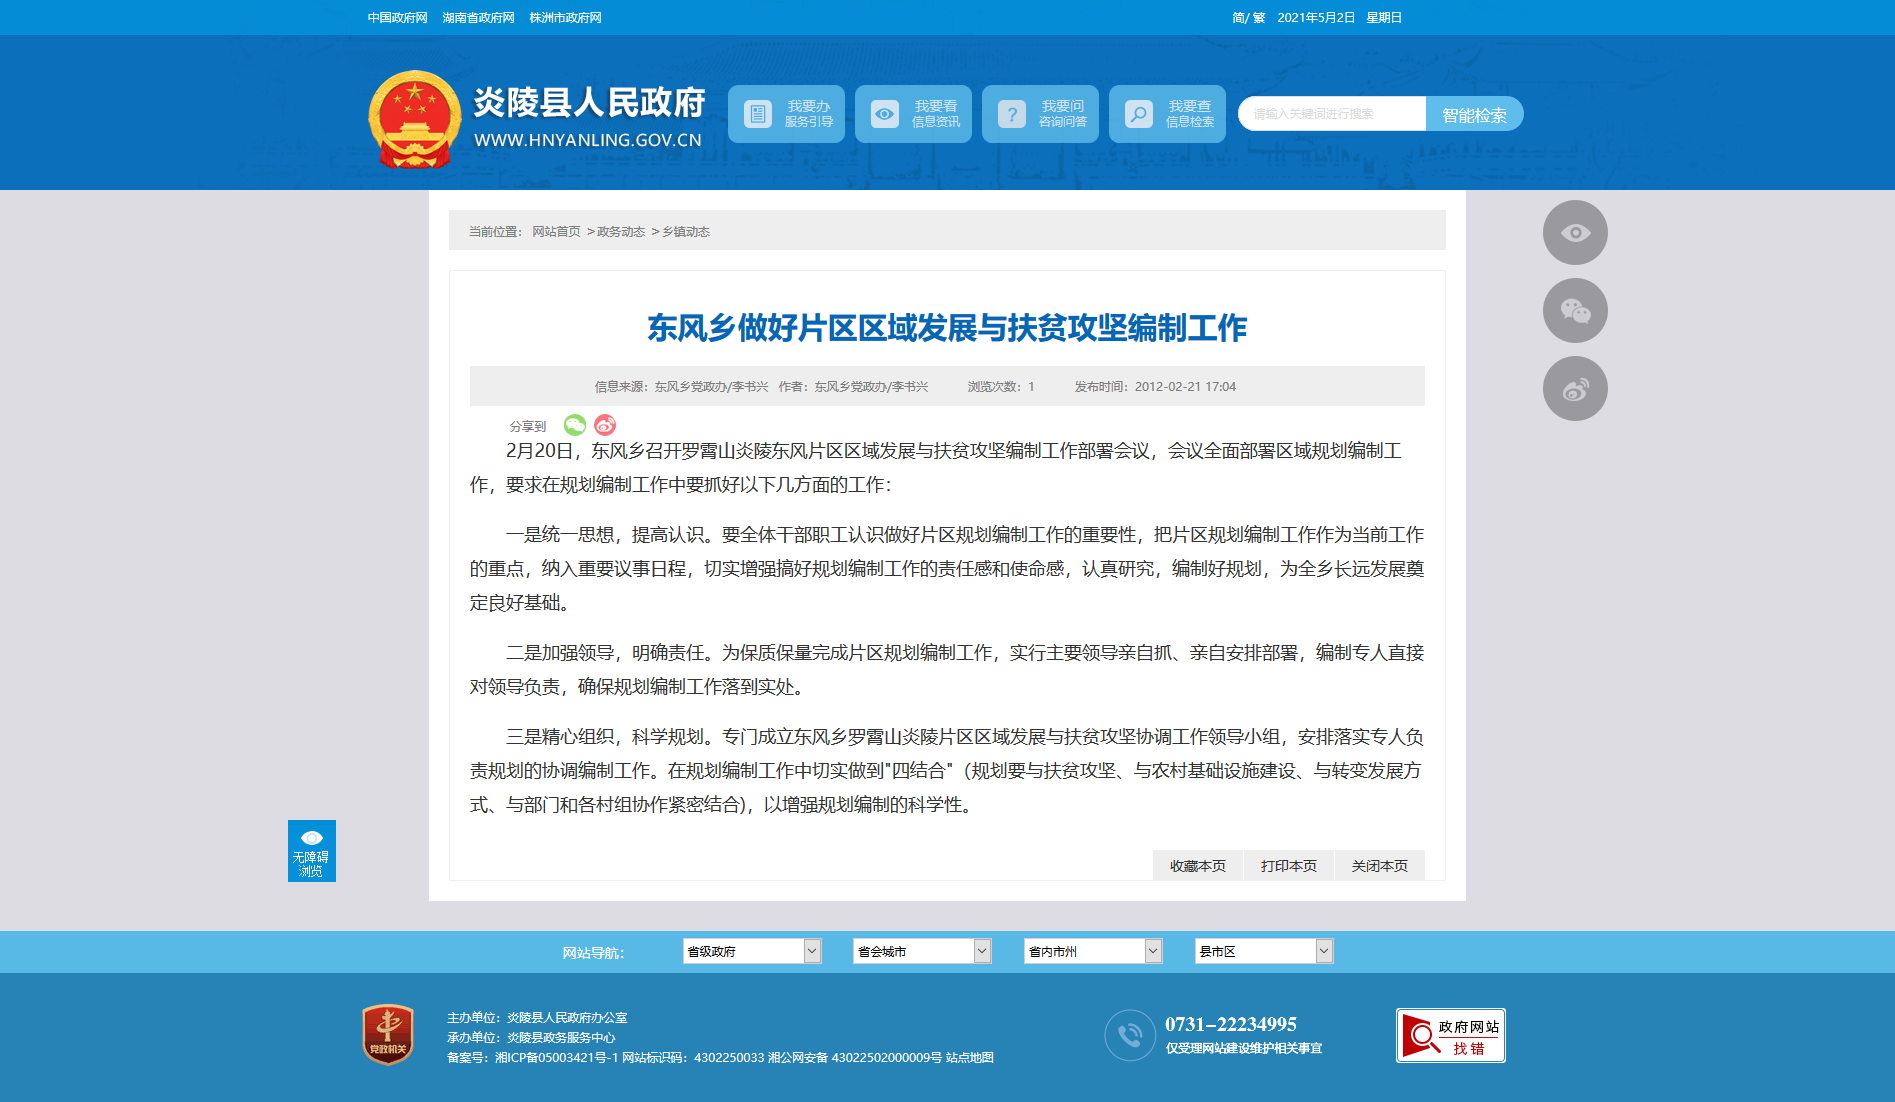This screenshot has width=1895, height=1102.
Task: Share article via green WeChat icon
Action: [x=575, y=425]
